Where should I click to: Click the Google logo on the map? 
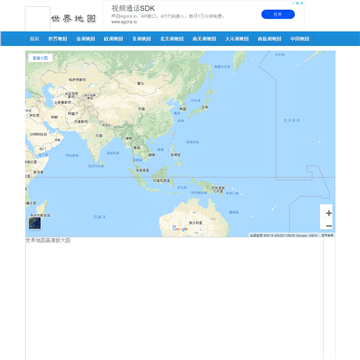(x=180, y=229)
